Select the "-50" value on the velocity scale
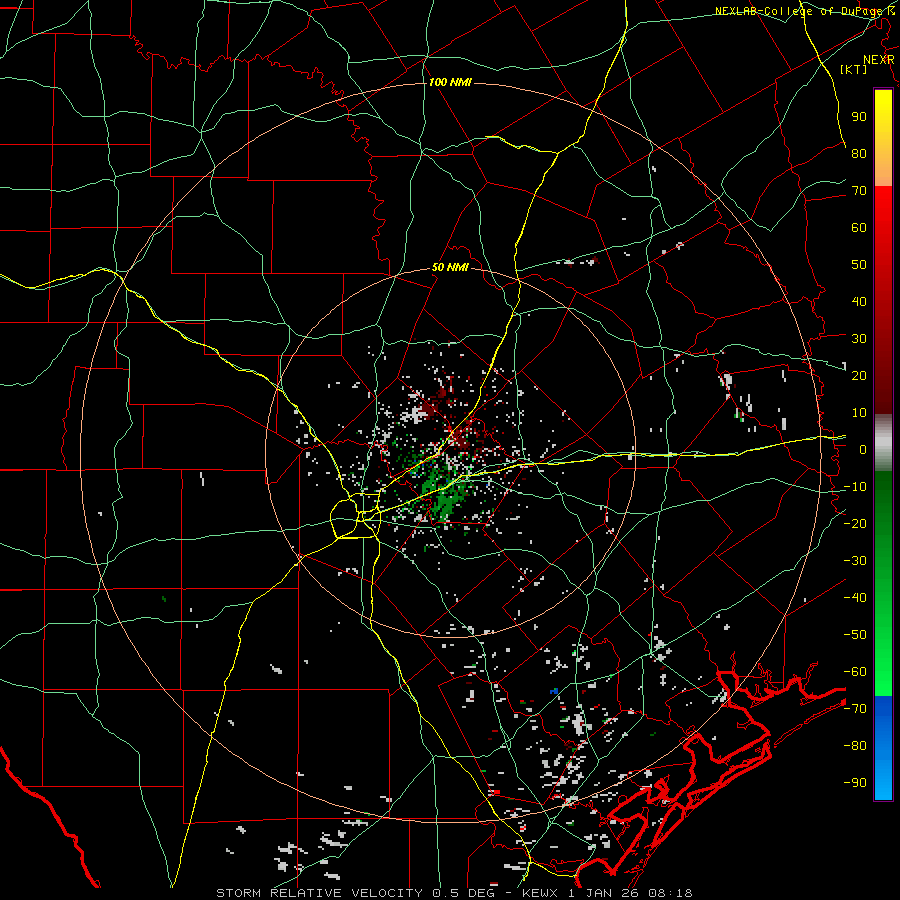Viewport: 900px width, 900px height. click(x=855, y=635)
